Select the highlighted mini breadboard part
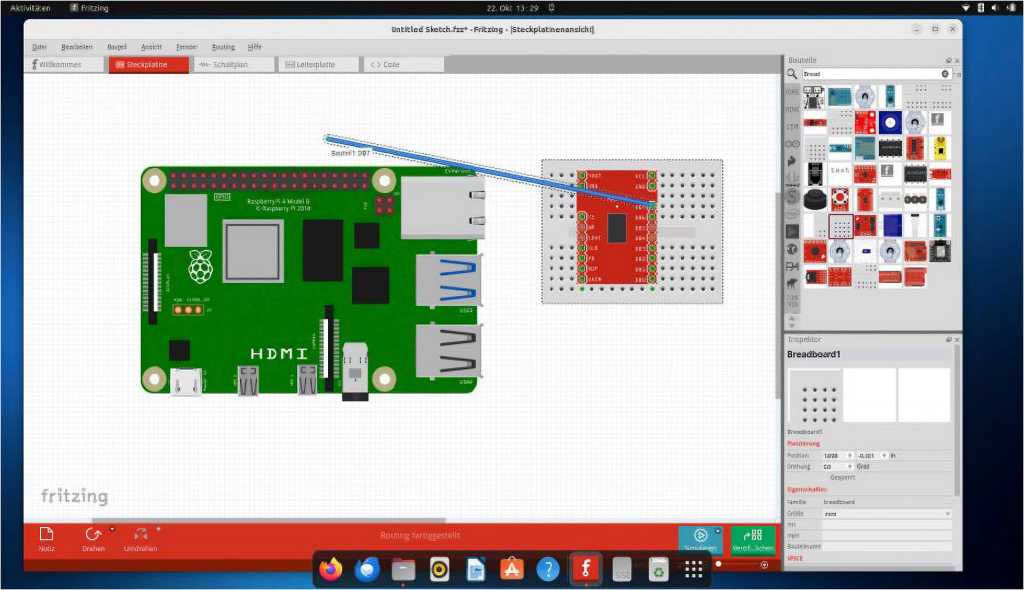Image resolution: width=1024 pixels, height=590 pixels. point(840,226)
